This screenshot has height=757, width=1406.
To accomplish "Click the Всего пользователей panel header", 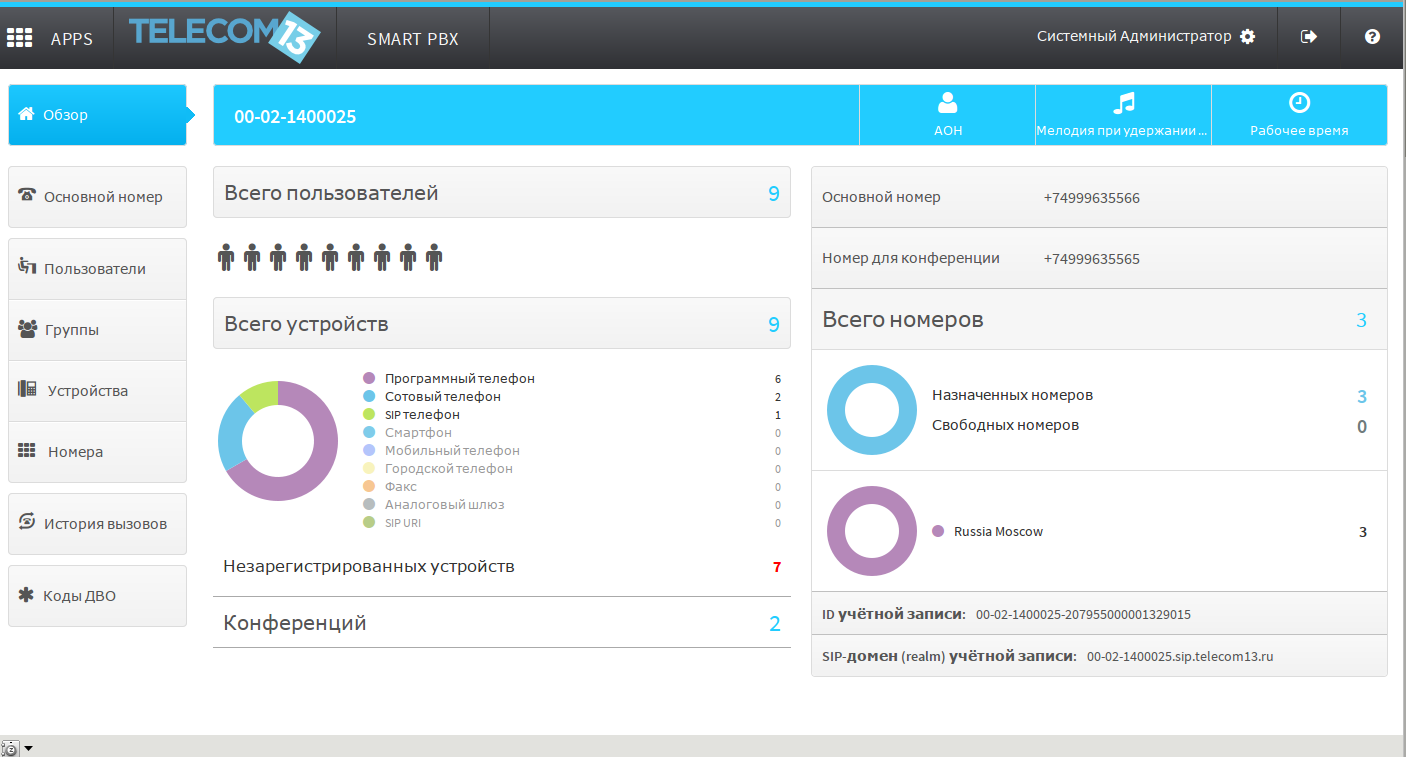I will [502, 192].
